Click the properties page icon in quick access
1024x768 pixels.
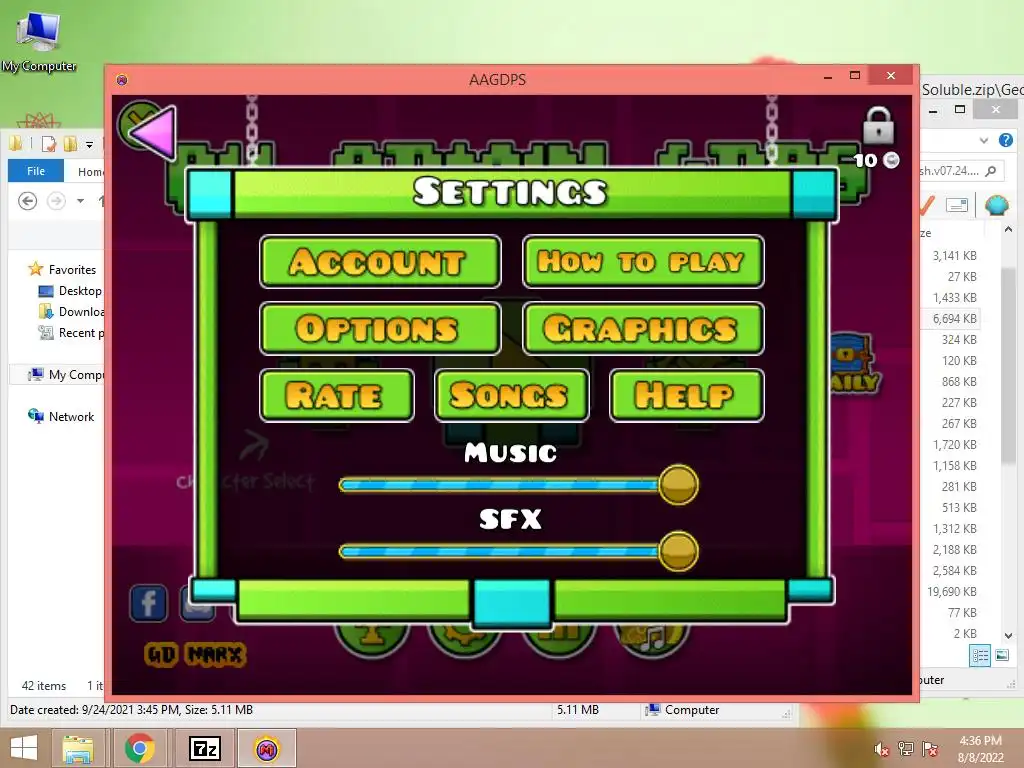[48, 144]
